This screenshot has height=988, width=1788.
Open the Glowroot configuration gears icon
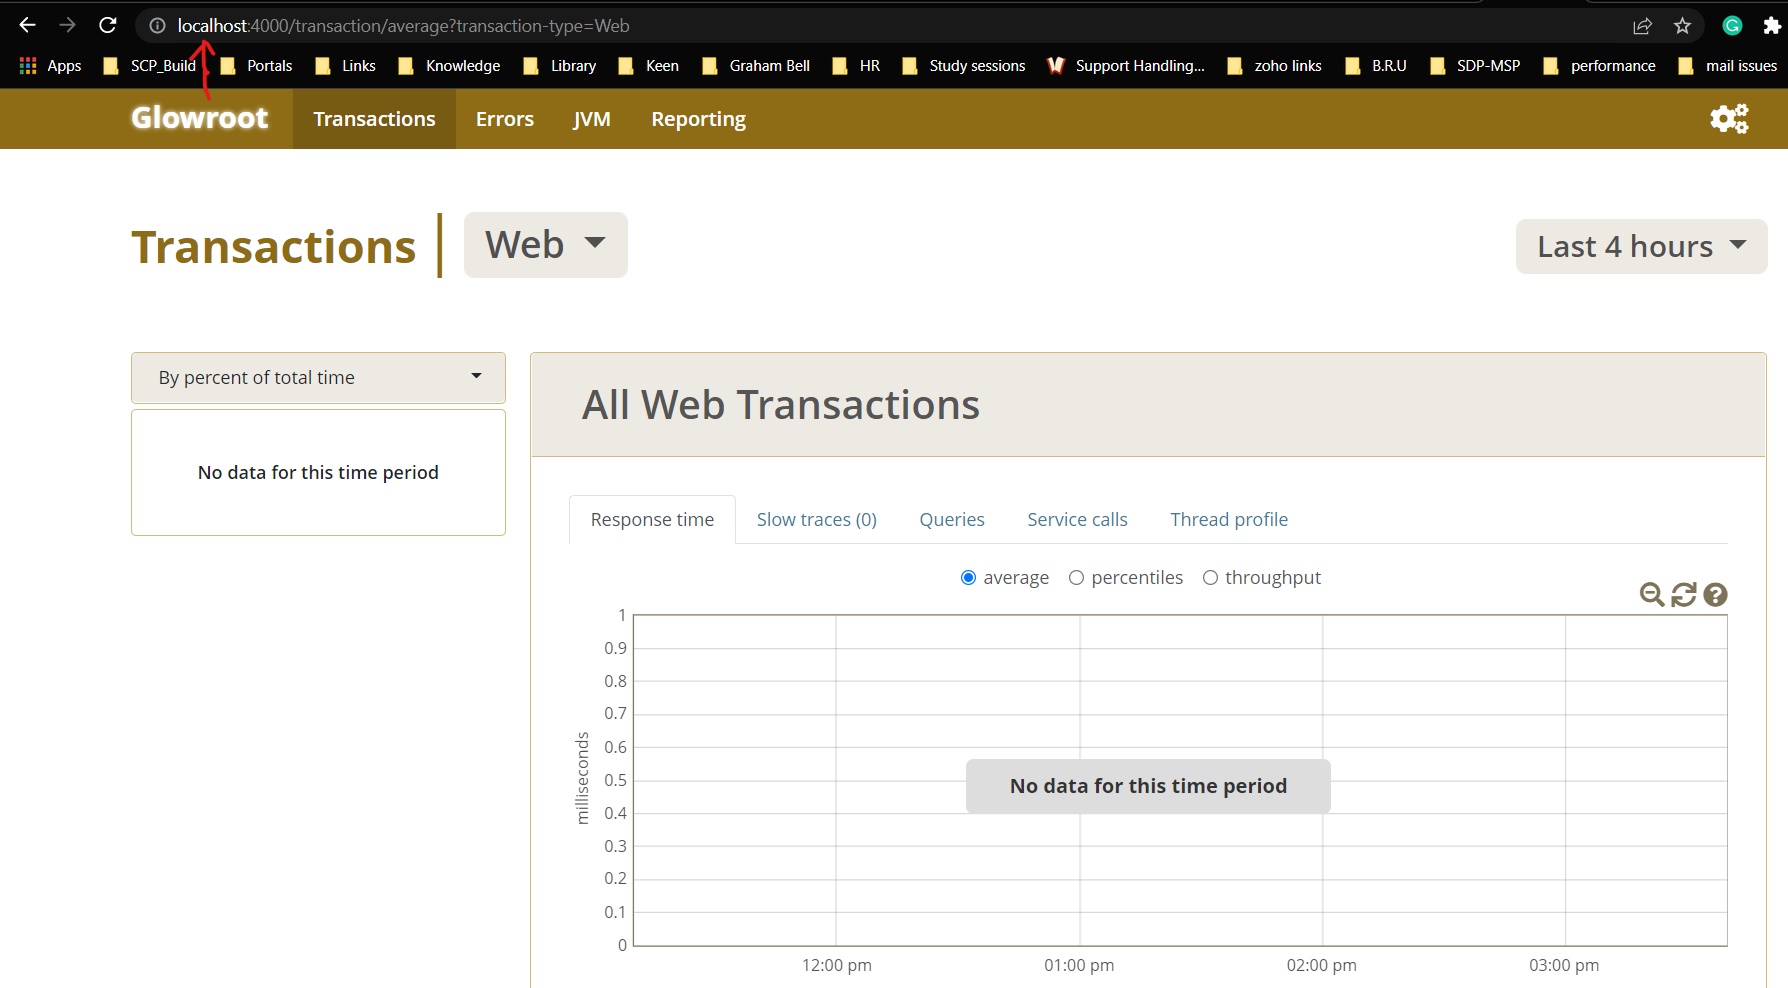point(1728,119)
